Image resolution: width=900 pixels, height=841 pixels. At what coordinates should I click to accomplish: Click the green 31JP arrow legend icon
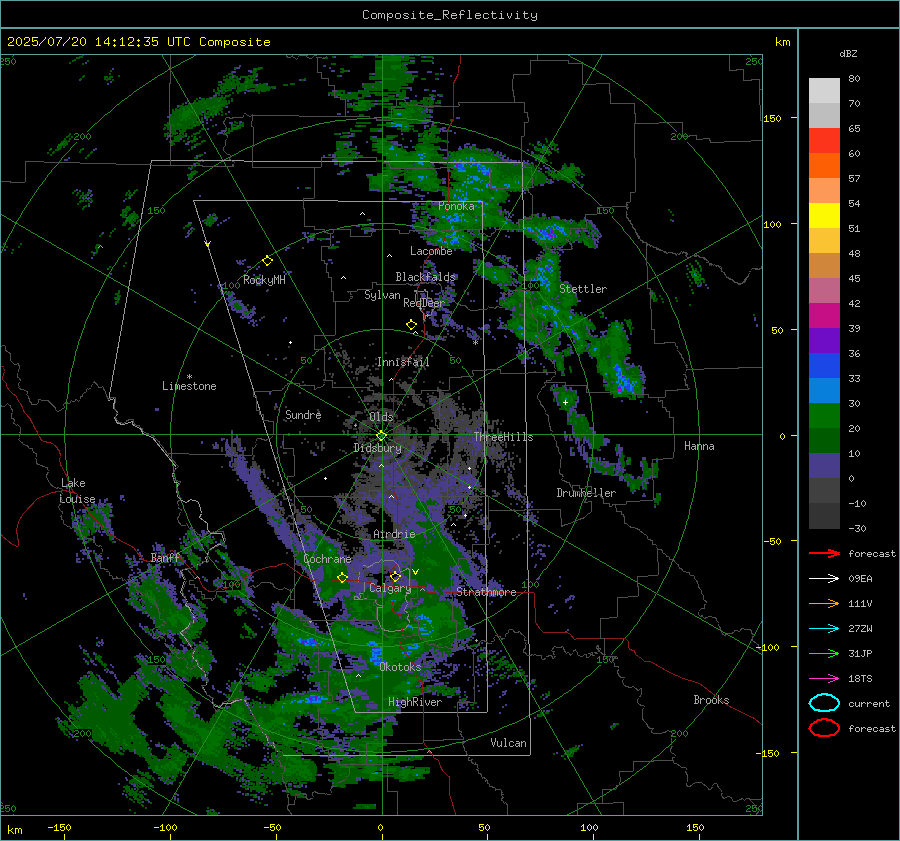[x=824, y=653]
